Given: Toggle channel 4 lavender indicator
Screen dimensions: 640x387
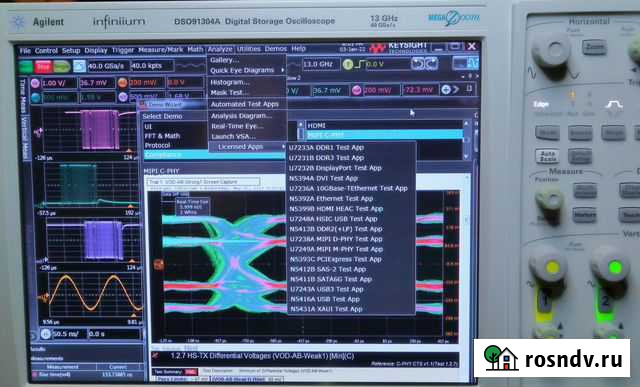Looking at the screenshot, I should tap(123, 97).
